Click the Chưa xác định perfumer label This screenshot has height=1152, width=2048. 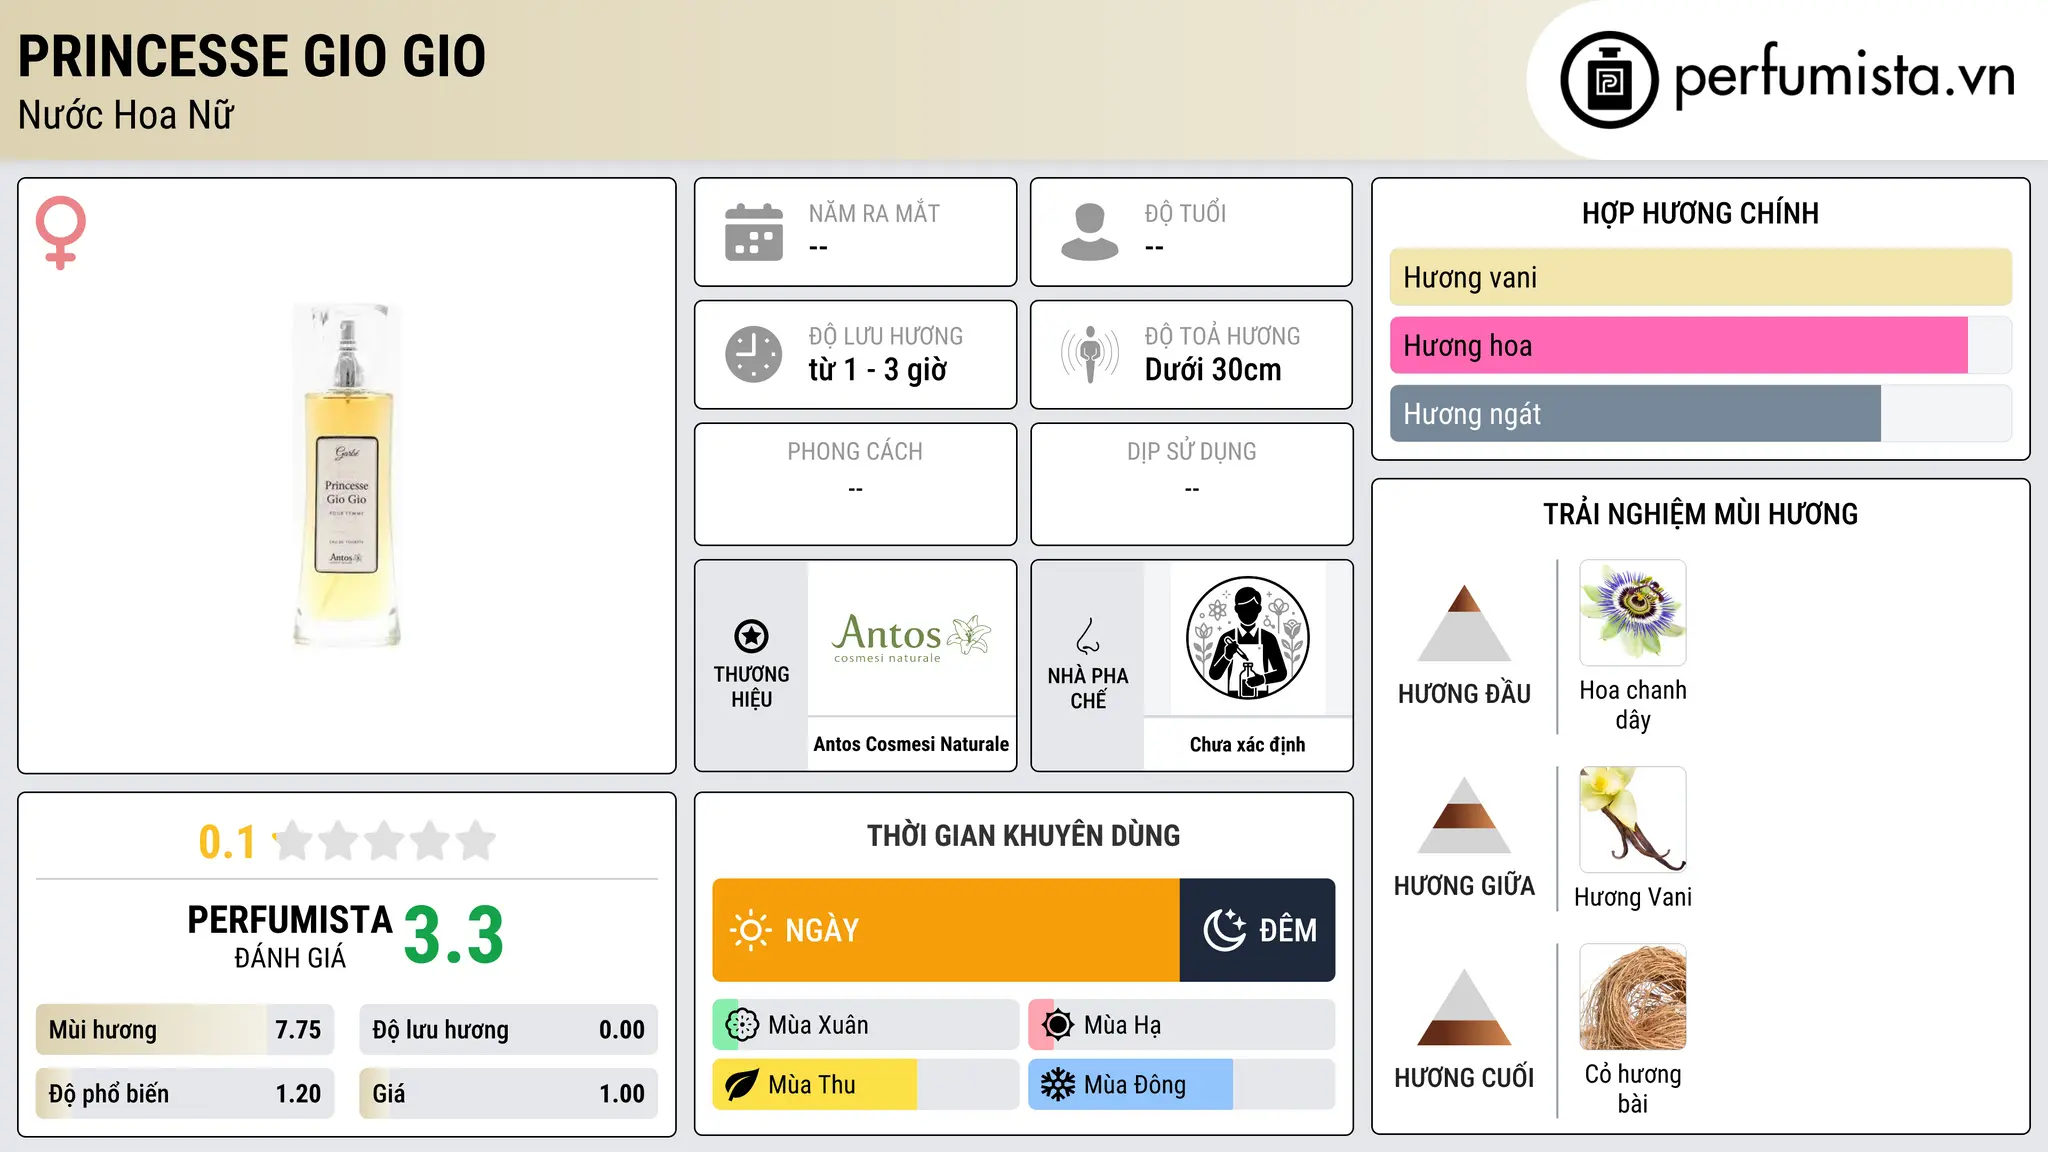[x=1247, y=744]
